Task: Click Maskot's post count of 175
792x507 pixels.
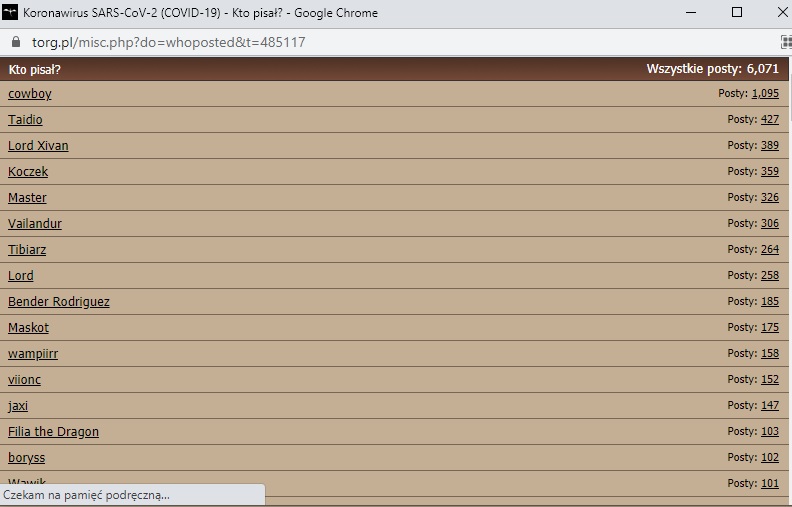Action: 769,328
